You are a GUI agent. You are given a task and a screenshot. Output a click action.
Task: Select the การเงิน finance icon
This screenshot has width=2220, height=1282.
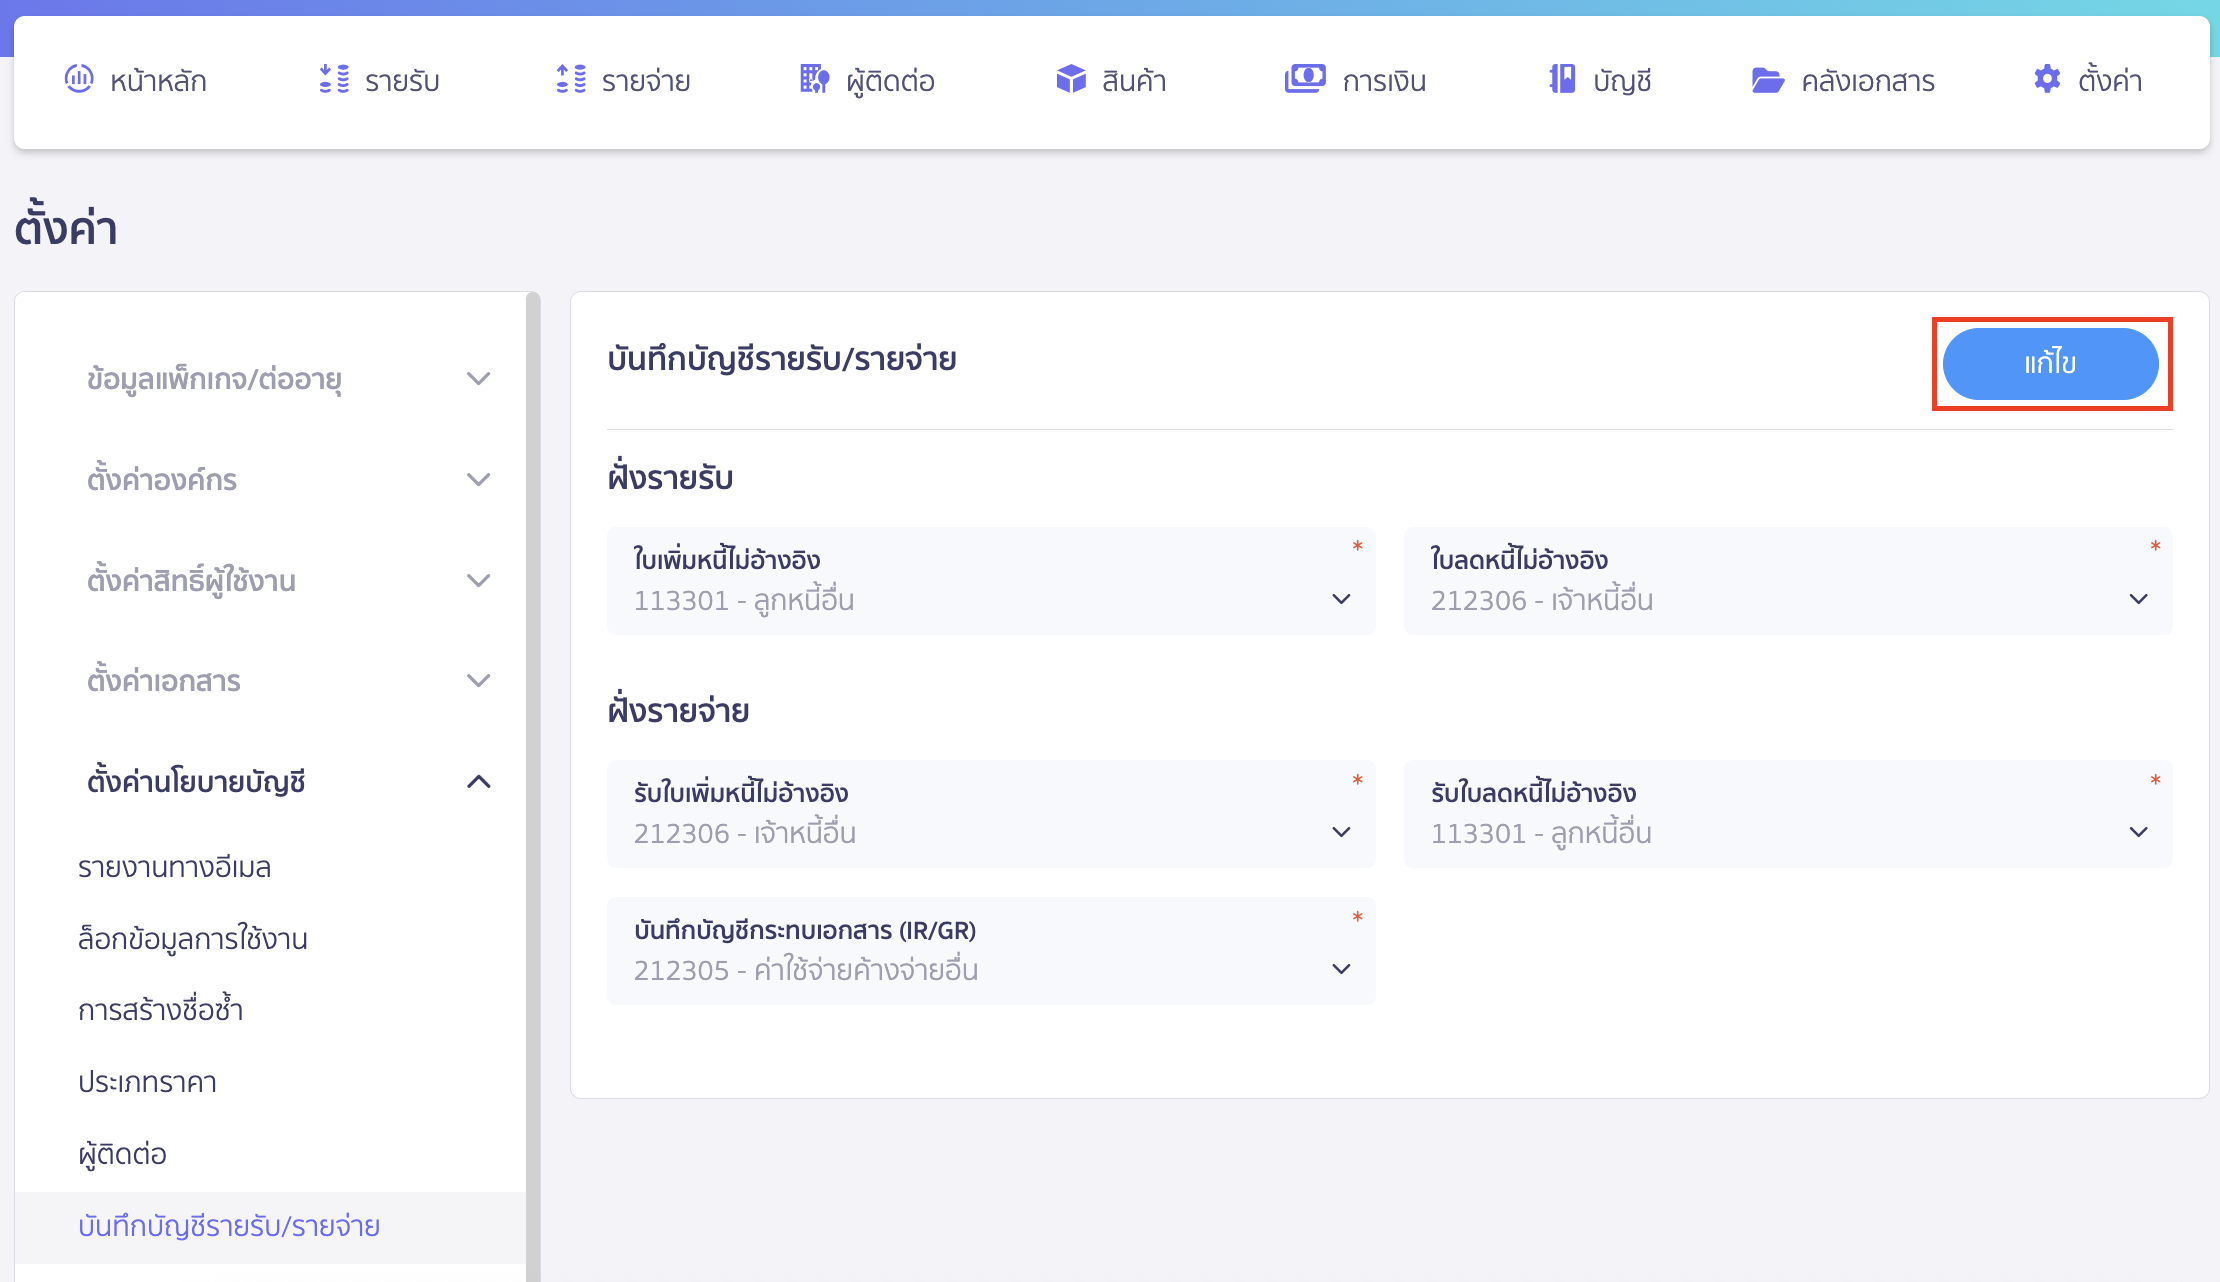[1305, 80]
